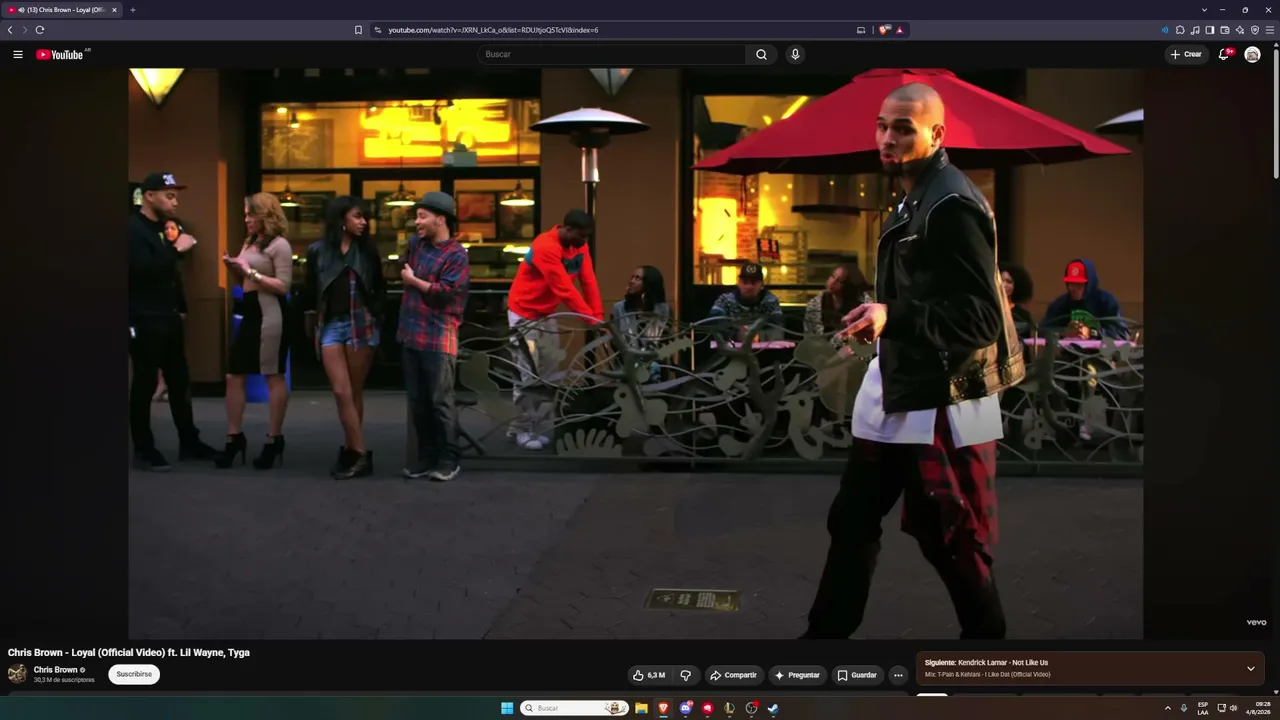Expand the Siguiente playlist panel chevron
This screenshot has height=720, width=1280.
pyautogui.click(x=1250, y=668)
